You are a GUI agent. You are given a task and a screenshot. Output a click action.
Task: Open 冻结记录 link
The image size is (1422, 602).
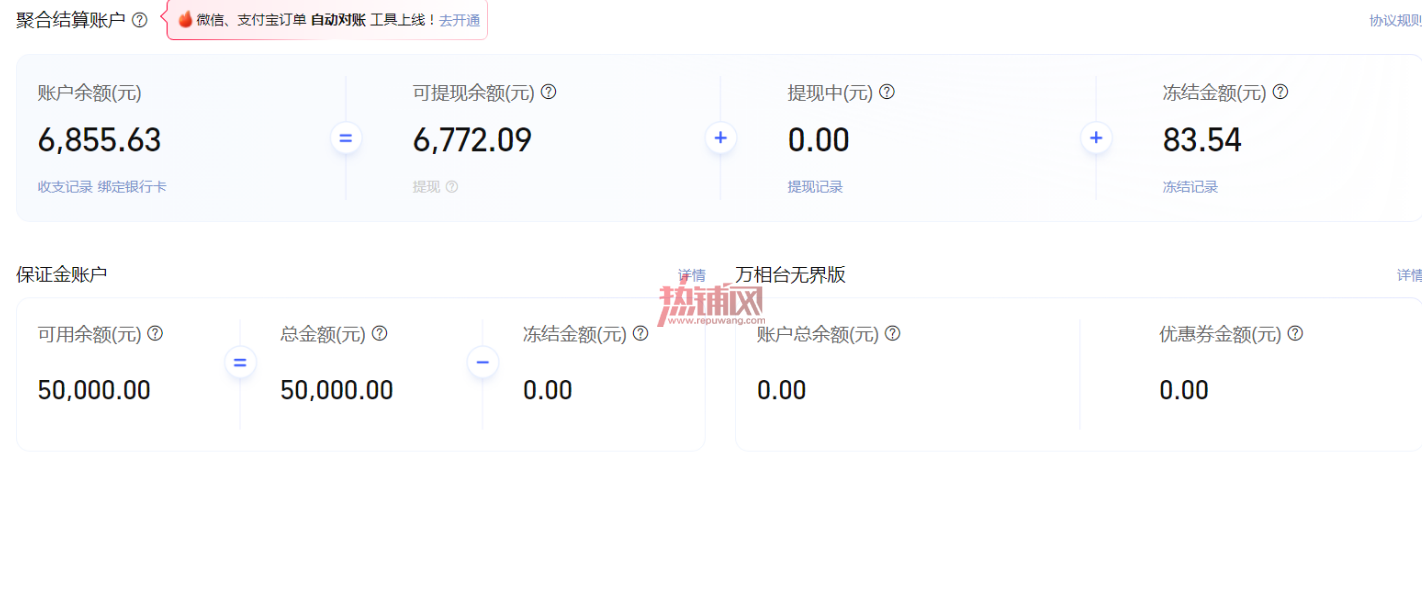click(x=1190, y=187)
